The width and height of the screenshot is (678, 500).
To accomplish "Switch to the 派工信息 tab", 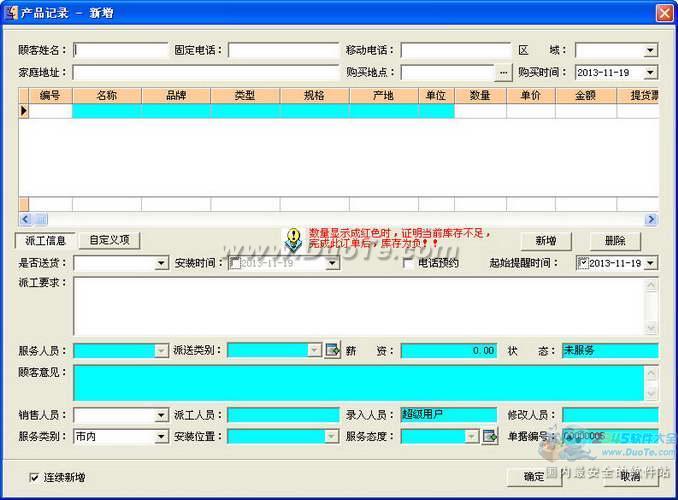I will pyautogui.click(x=45, y=240).
